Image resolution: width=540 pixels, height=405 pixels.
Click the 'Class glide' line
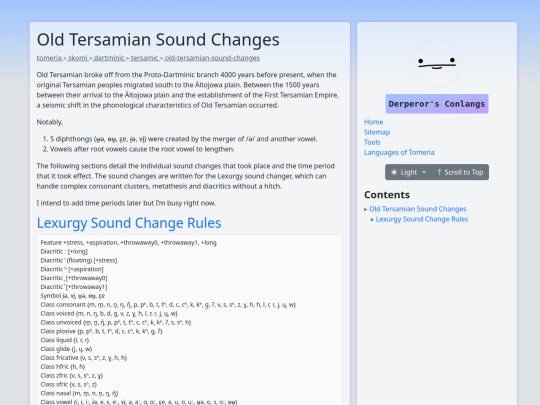pos(66,349)
